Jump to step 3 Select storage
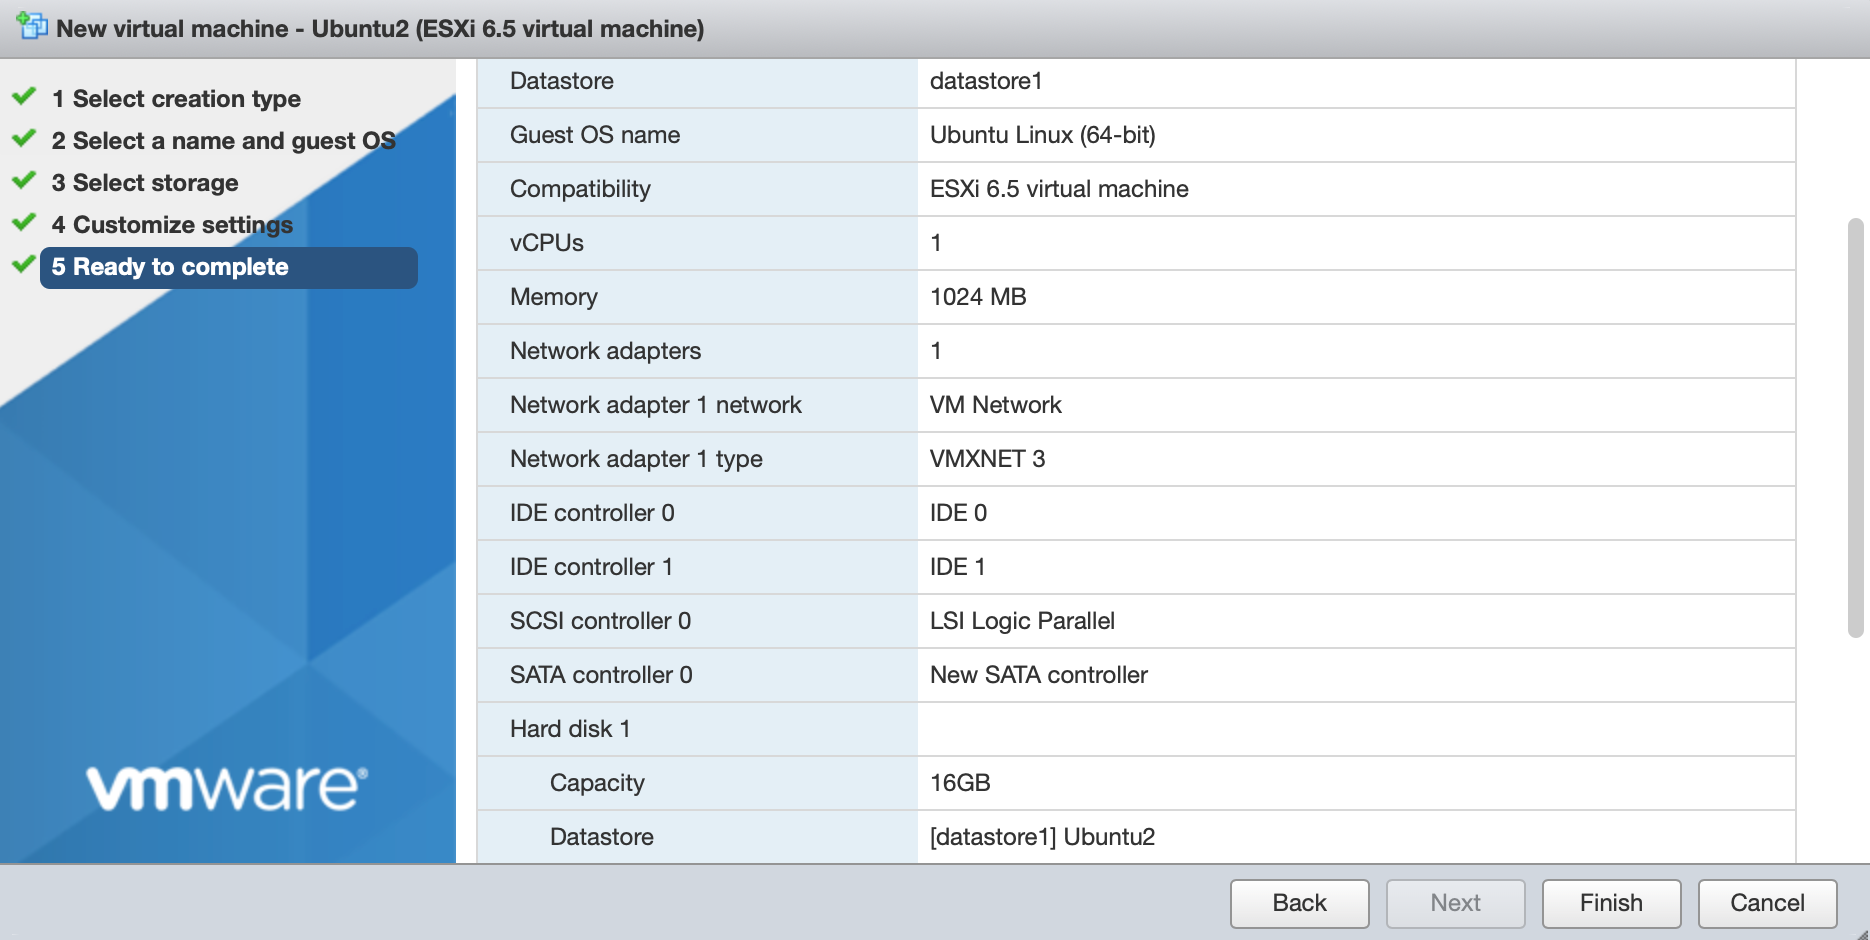Image resolution: width=1870 pixels, height=940 pixels. point(155,183)
